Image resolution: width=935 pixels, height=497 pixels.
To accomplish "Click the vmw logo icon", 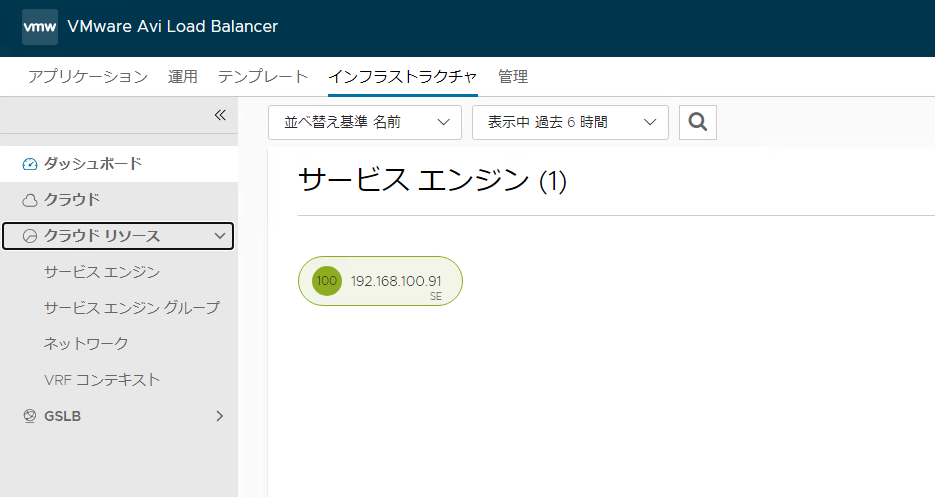I will tap(40, 27).
